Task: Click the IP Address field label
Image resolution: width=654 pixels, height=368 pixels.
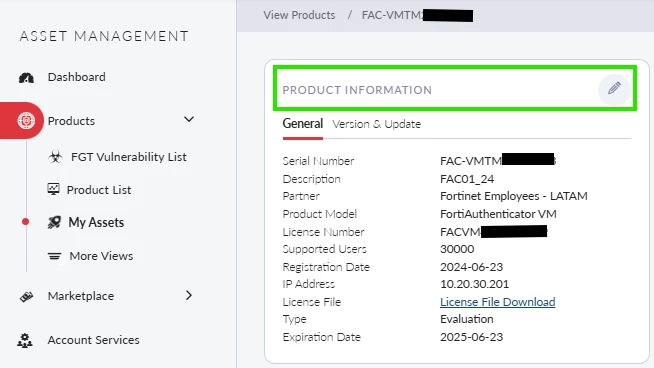Action: click(x=309, y=284)
